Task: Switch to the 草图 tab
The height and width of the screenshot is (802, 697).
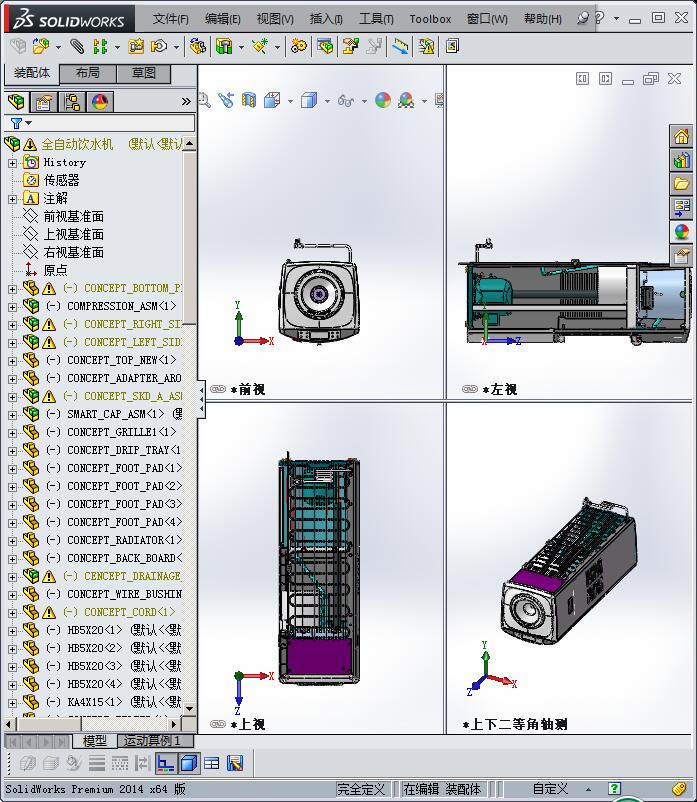Action: pos(144,73)
